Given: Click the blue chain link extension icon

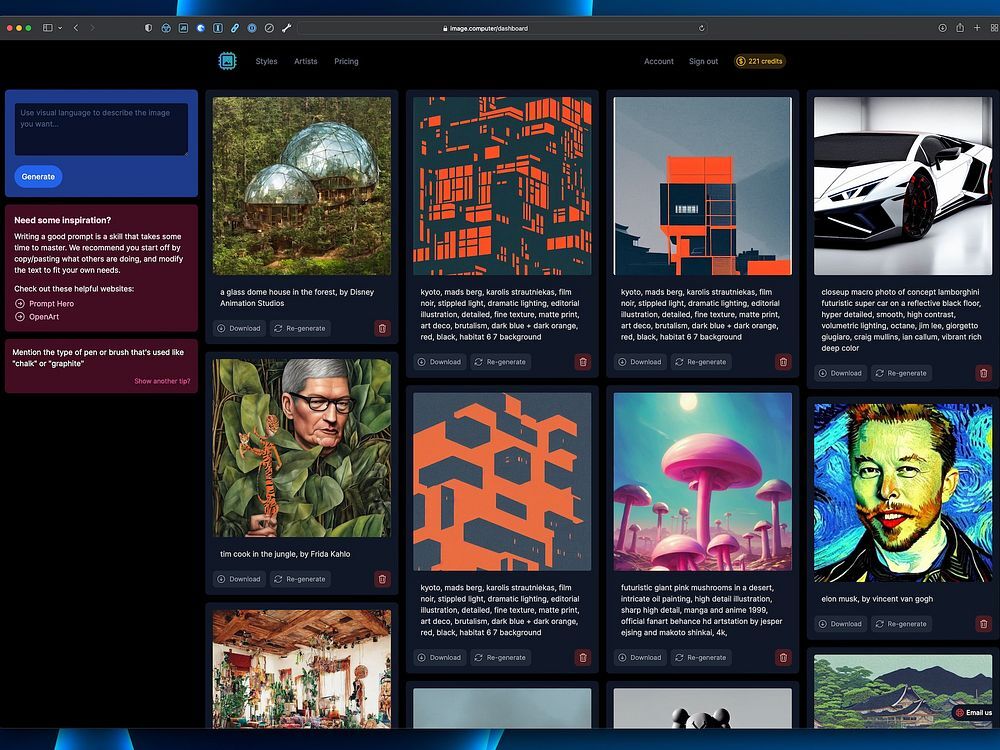Looking at the screenshot, I should coord(235,28).
